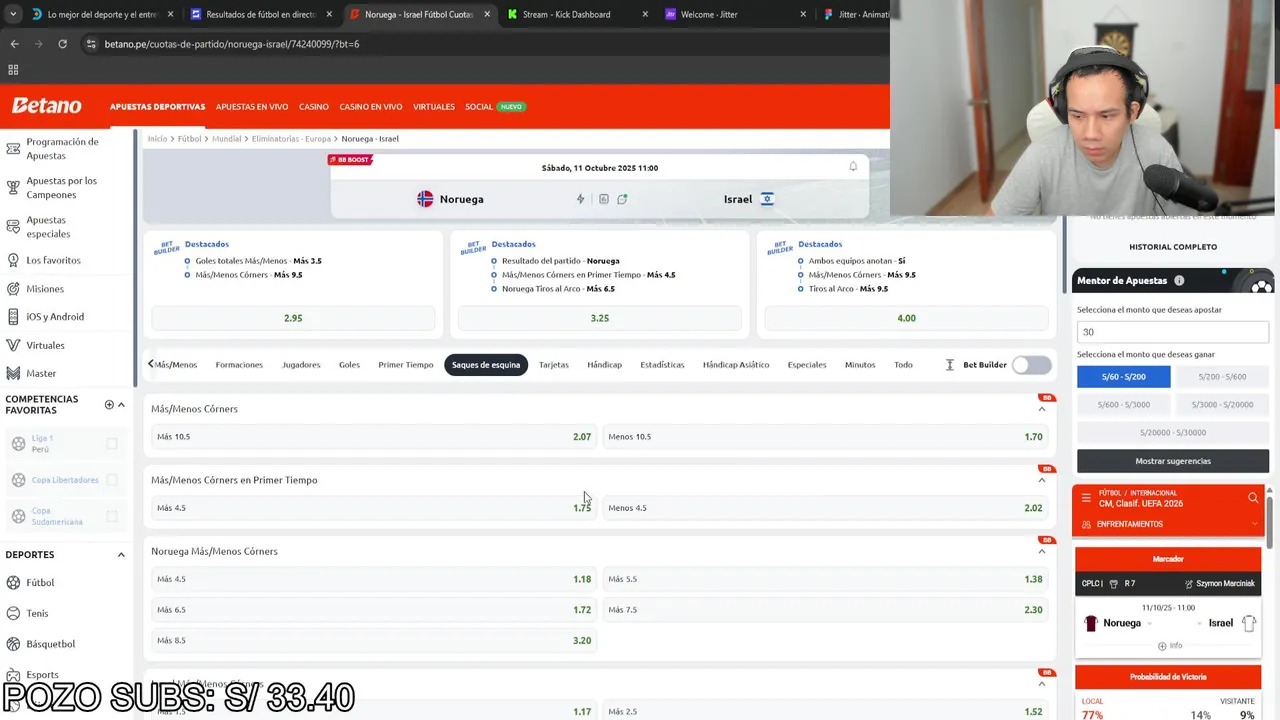Click the bet amount input field
This screenshot has width=1280, height=720.
coord(1173,332)
